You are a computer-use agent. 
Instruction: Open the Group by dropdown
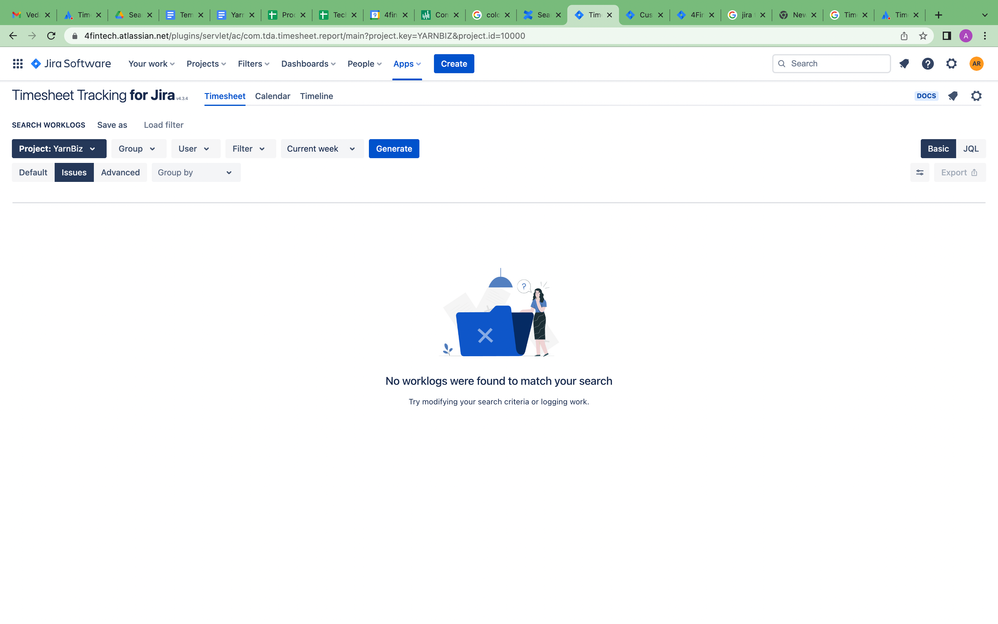click(196, 173)
